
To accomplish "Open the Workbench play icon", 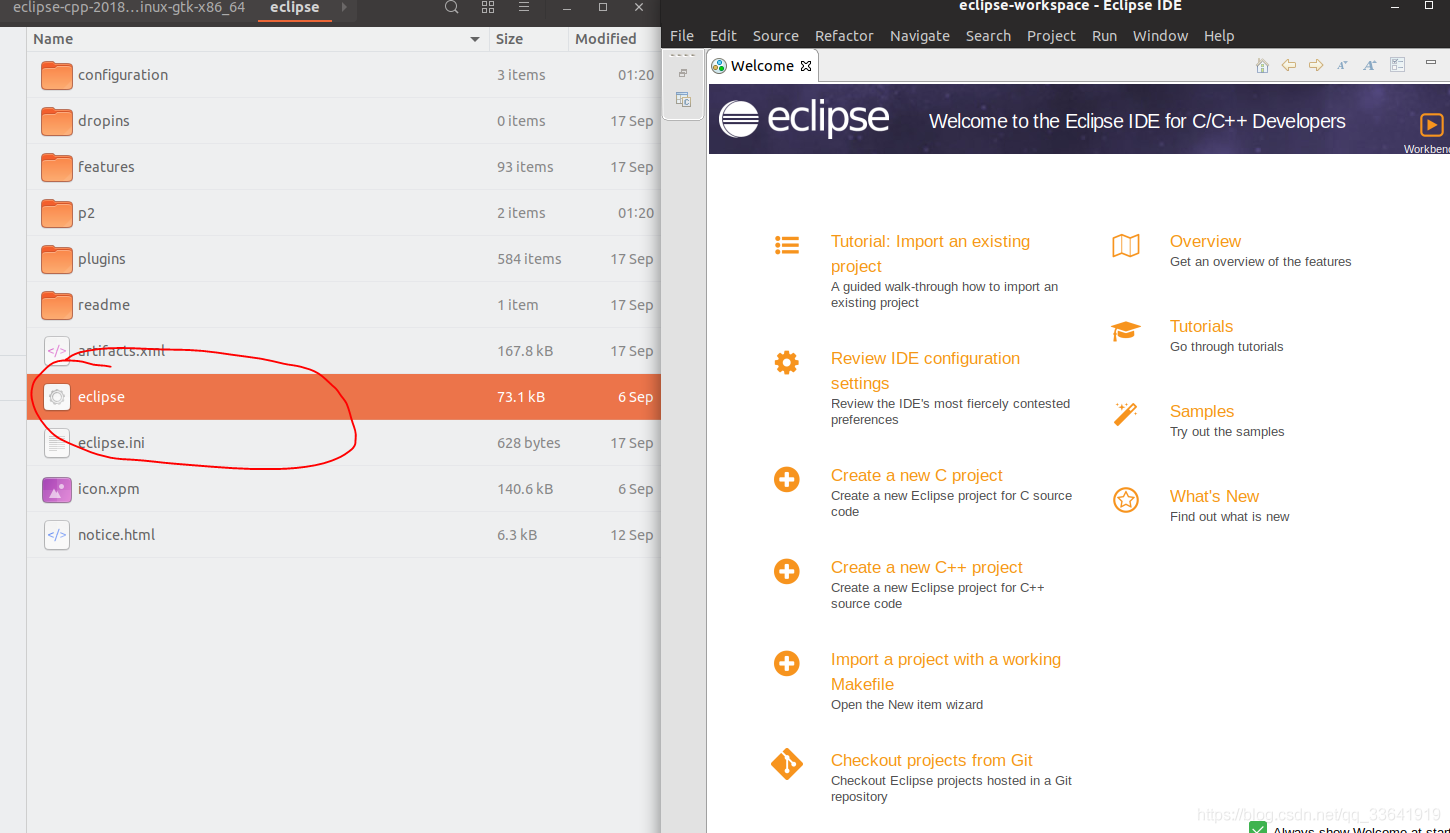I will pos(1432,124).
